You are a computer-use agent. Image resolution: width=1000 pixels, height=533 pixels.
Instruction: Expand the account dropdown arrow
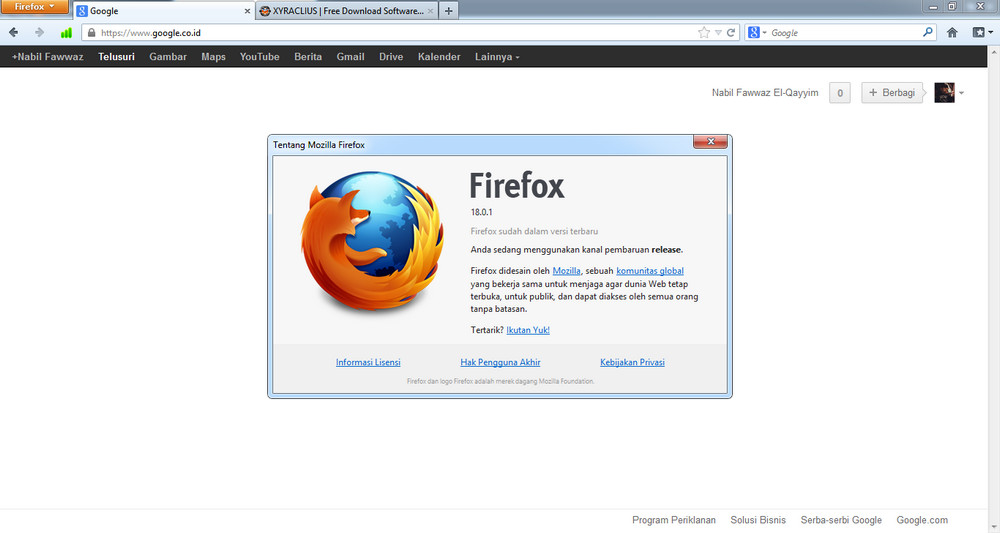tap(961, 93)
